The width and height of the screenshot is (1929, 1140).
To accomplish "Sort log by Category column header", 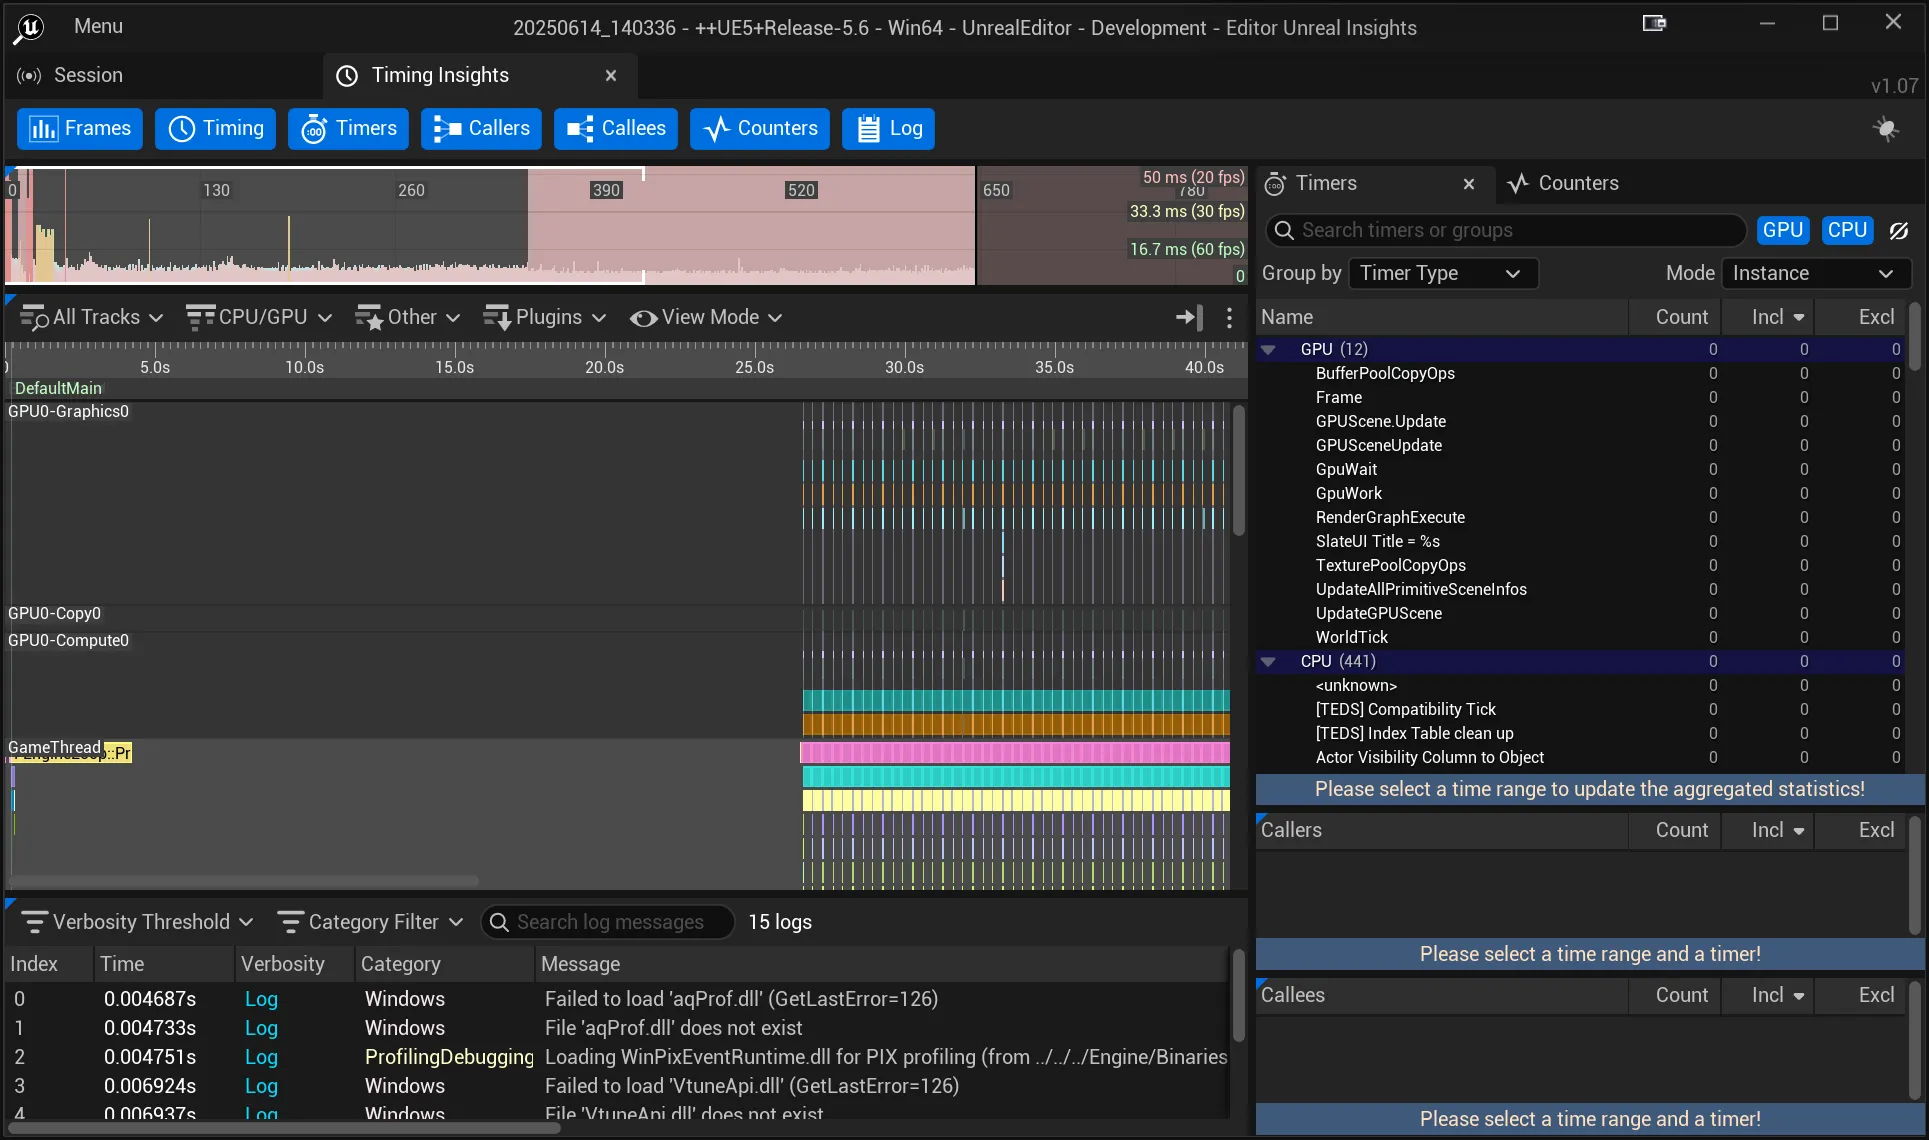I will [x=444, y=965].
